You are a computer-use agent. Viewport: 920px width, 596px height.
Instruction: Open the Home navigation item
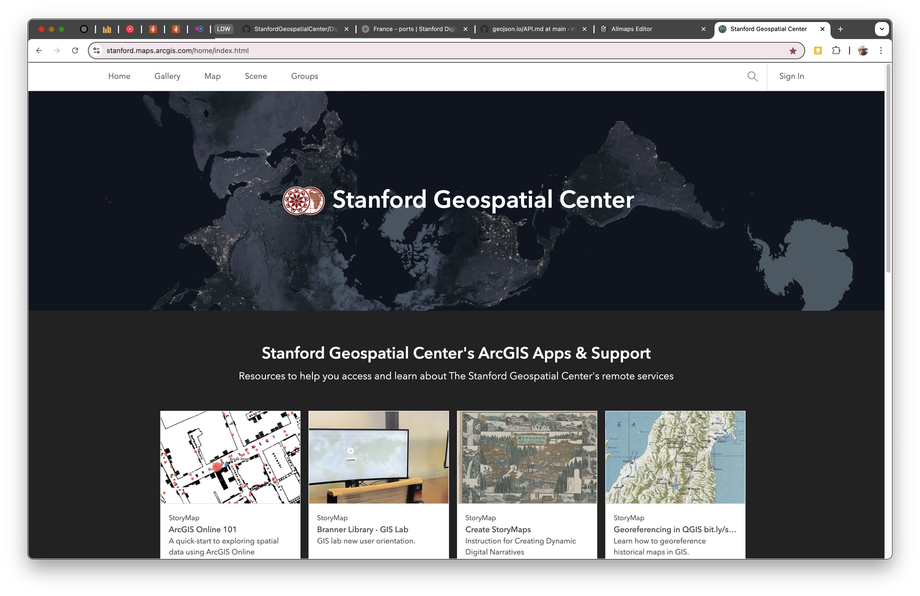point(119,76)
